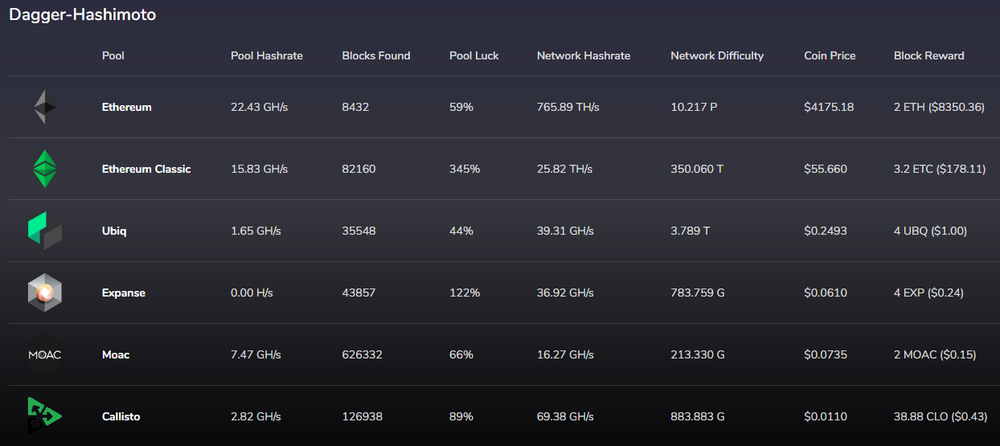Click the Pool Luck column header
The image size is (1000, 446).
[474, 56]
